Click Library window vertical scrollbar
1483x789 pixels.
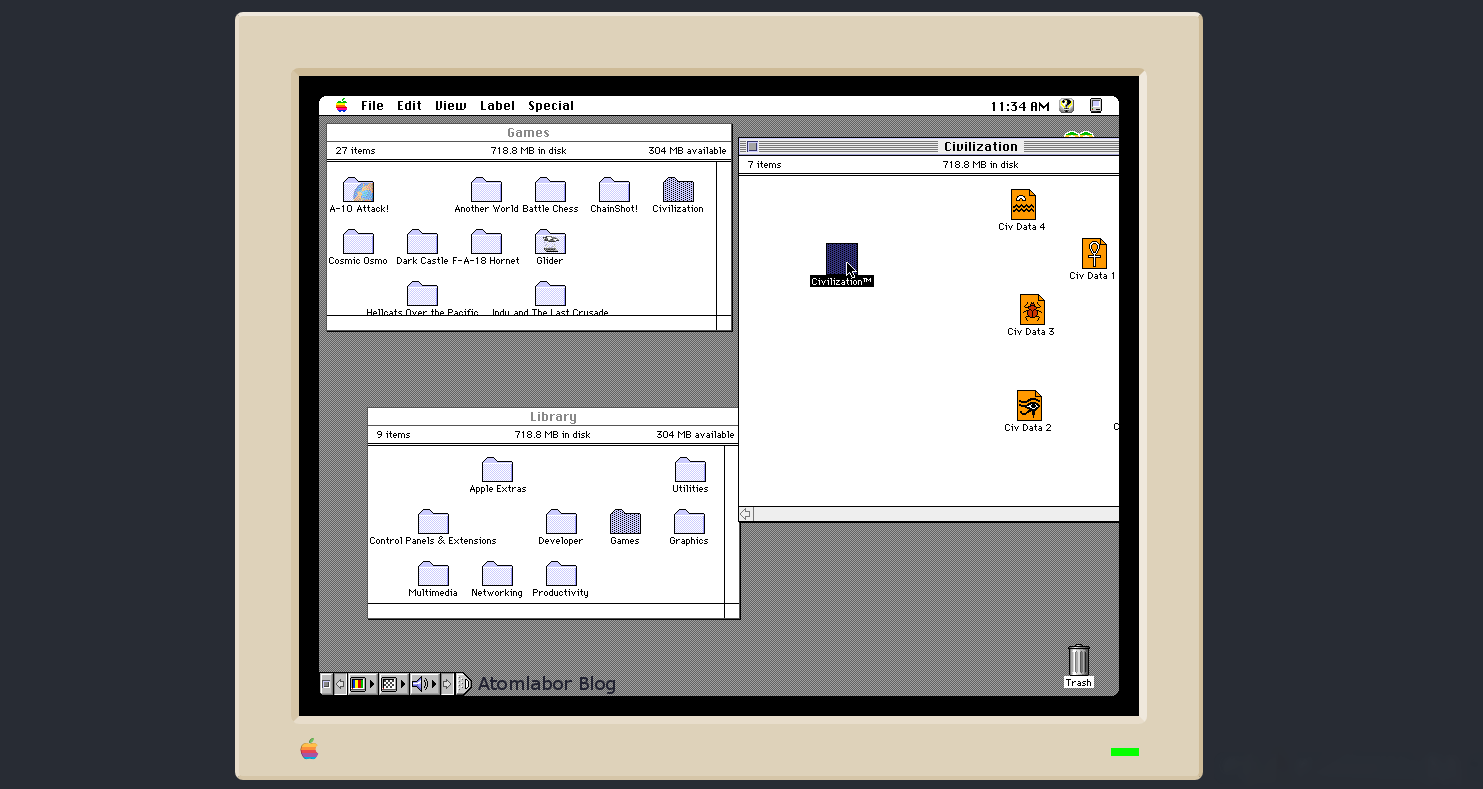[731, 524]
